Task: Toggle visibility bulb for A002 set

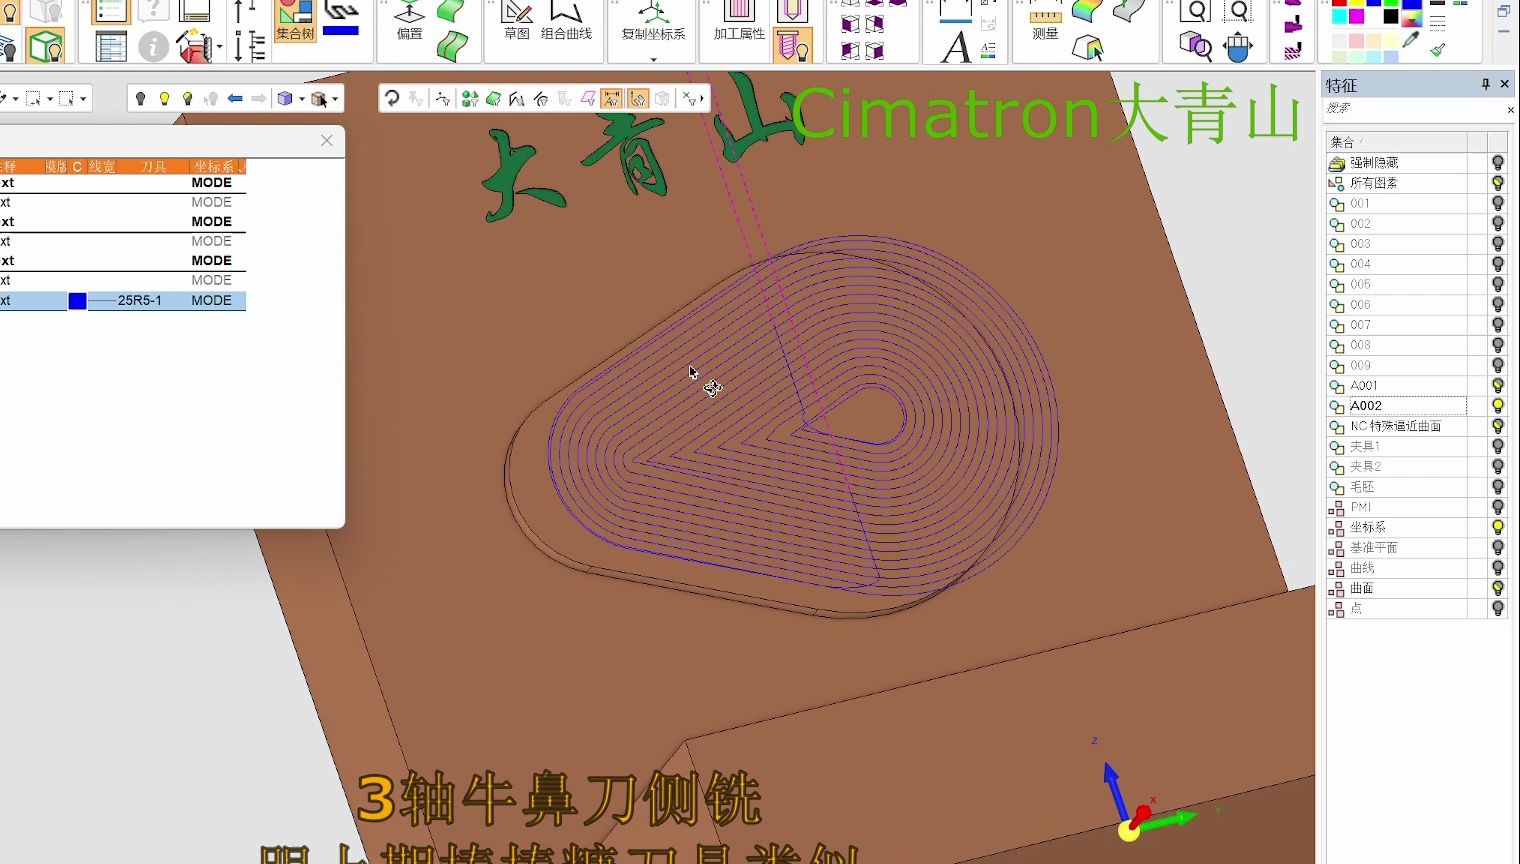Action: point(1497,405)
